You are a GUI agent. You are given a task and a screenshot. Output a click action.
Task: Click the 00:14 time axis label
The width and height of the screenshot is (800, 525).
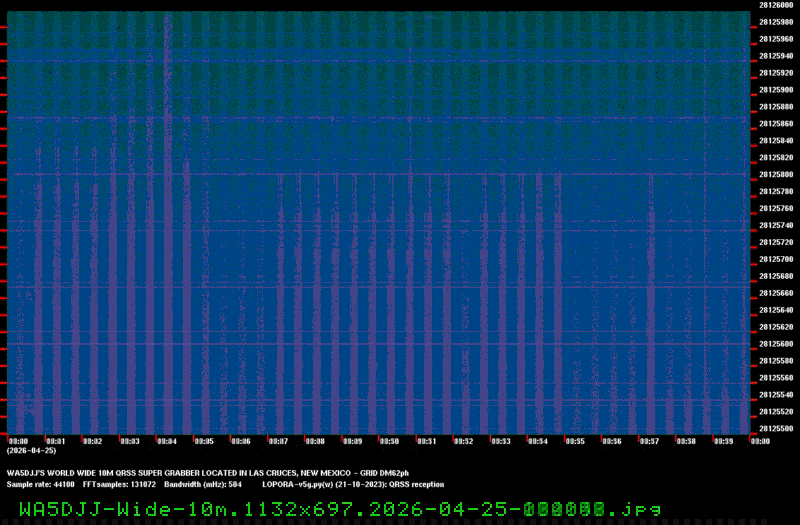537,441
